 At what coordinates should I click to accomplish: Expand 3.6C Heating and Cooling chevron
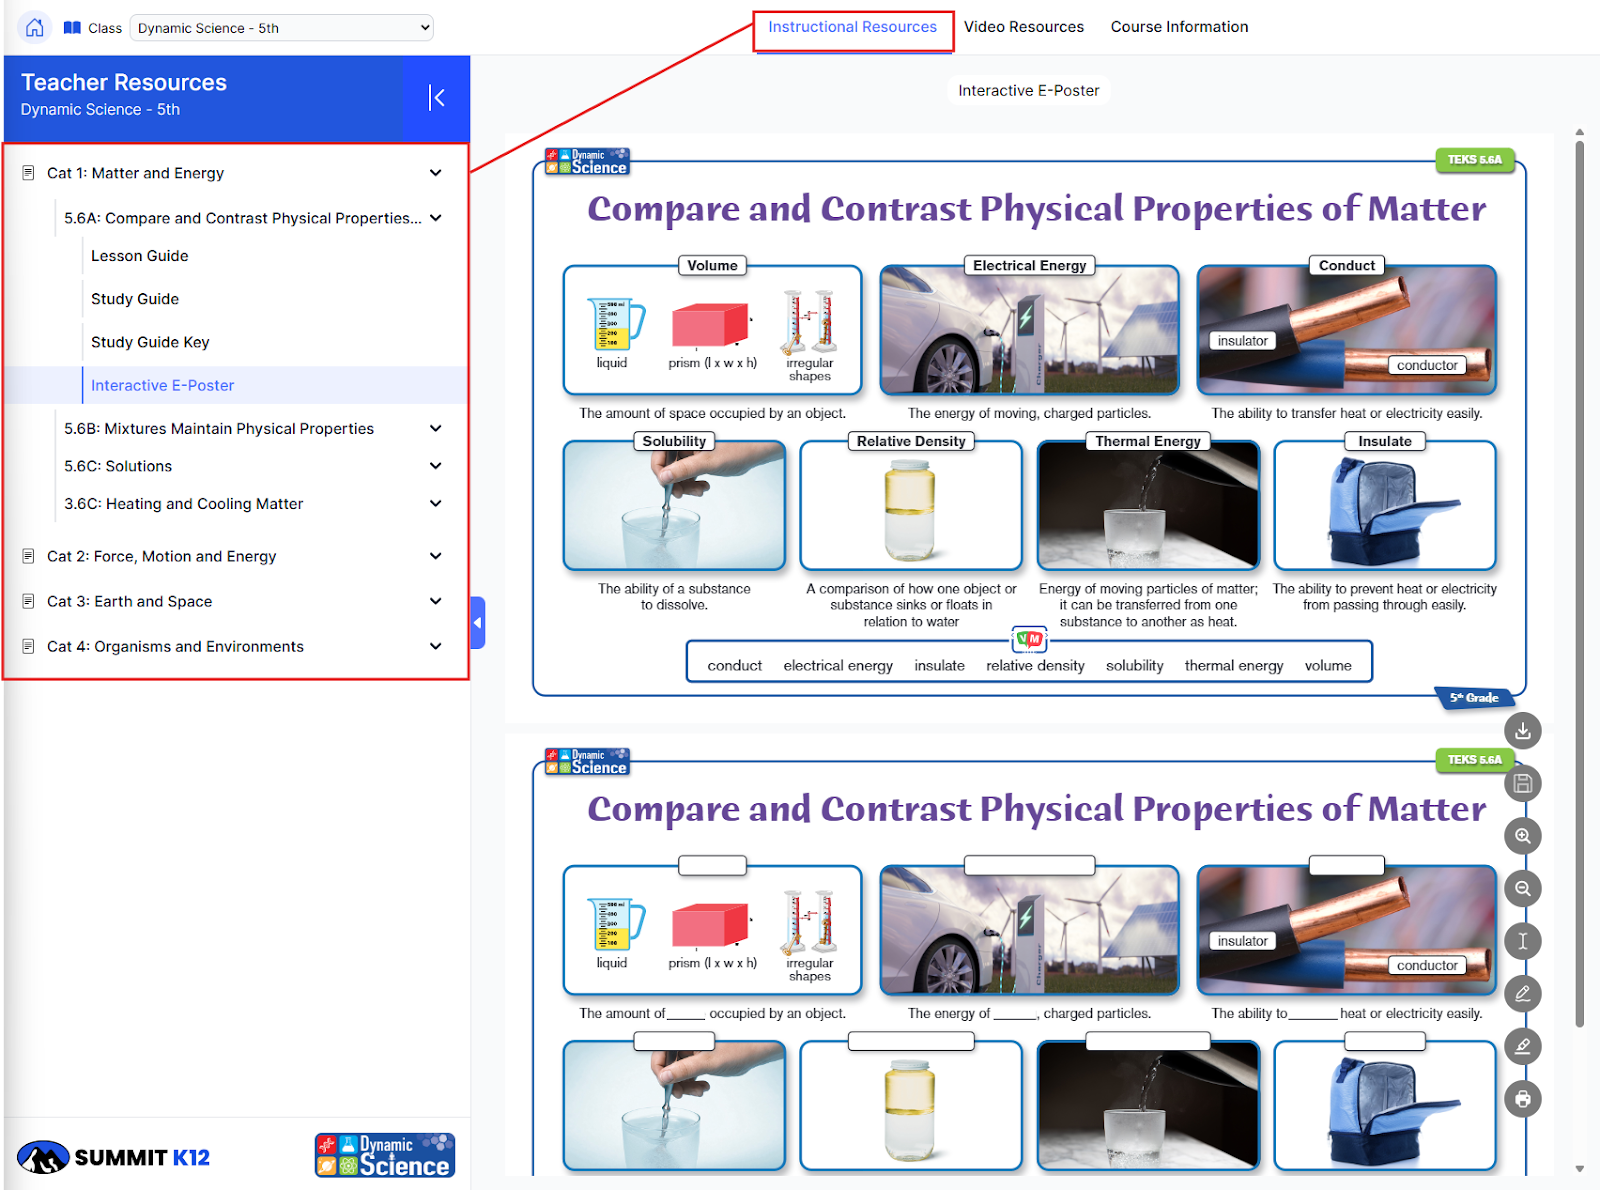[x=436, y=503]
